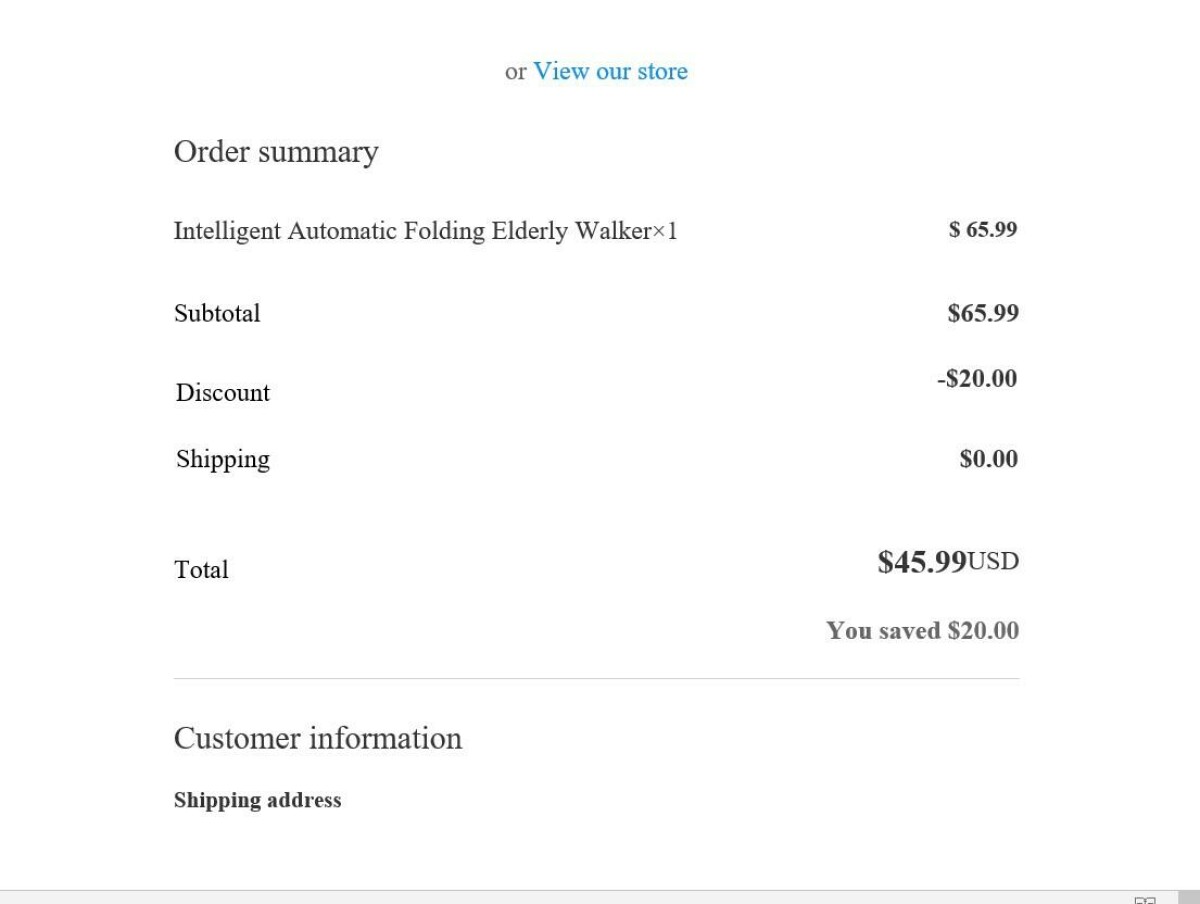Click the Subtotal label
Viewport: 1200px width, 904px height.
pos(217,313)
